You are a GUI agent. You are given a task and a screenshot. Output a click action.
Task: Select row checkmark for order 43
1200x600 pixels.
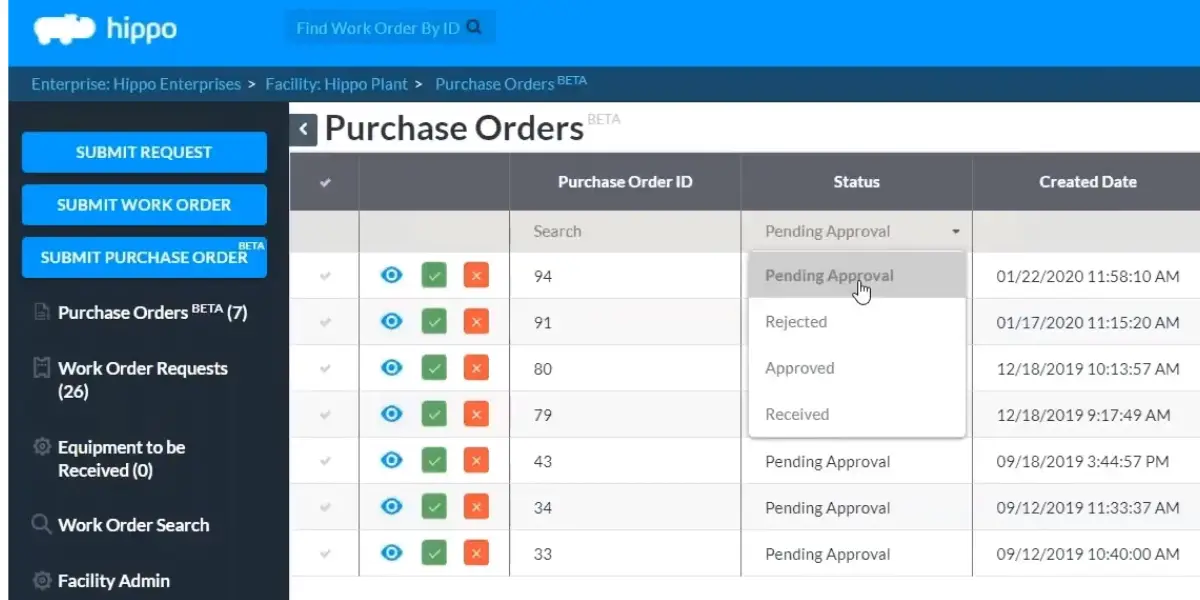[324, 461]
